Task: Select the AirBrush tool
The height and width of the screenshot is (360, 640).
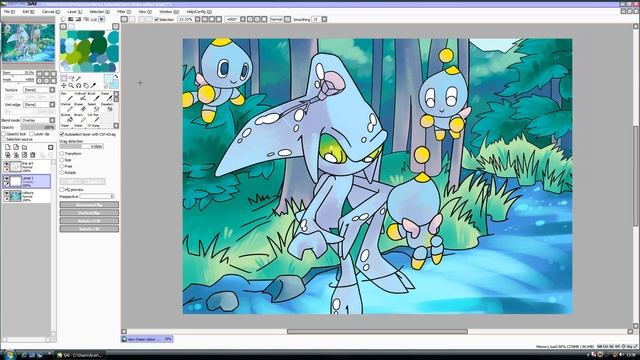Action: pos(80,97)
